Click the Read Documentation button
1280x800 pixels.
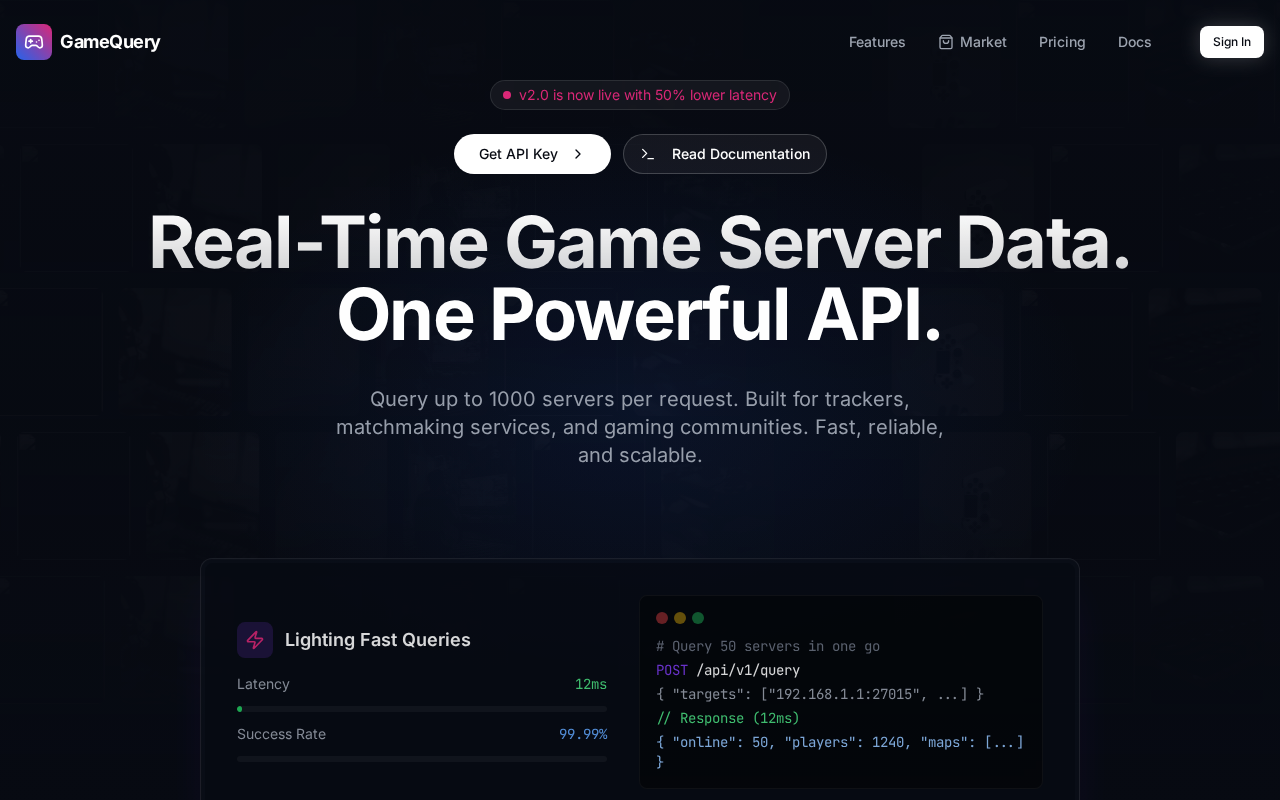(x=725, y=154)
